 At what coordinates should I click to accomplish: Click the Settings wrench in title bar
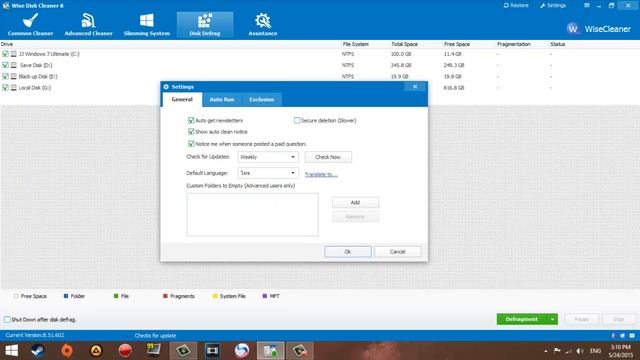point(553,5)
